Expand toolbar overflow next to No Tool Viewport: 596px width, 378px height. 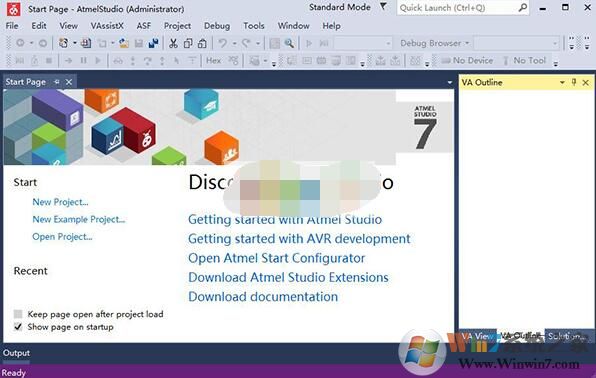pos(556,64)
